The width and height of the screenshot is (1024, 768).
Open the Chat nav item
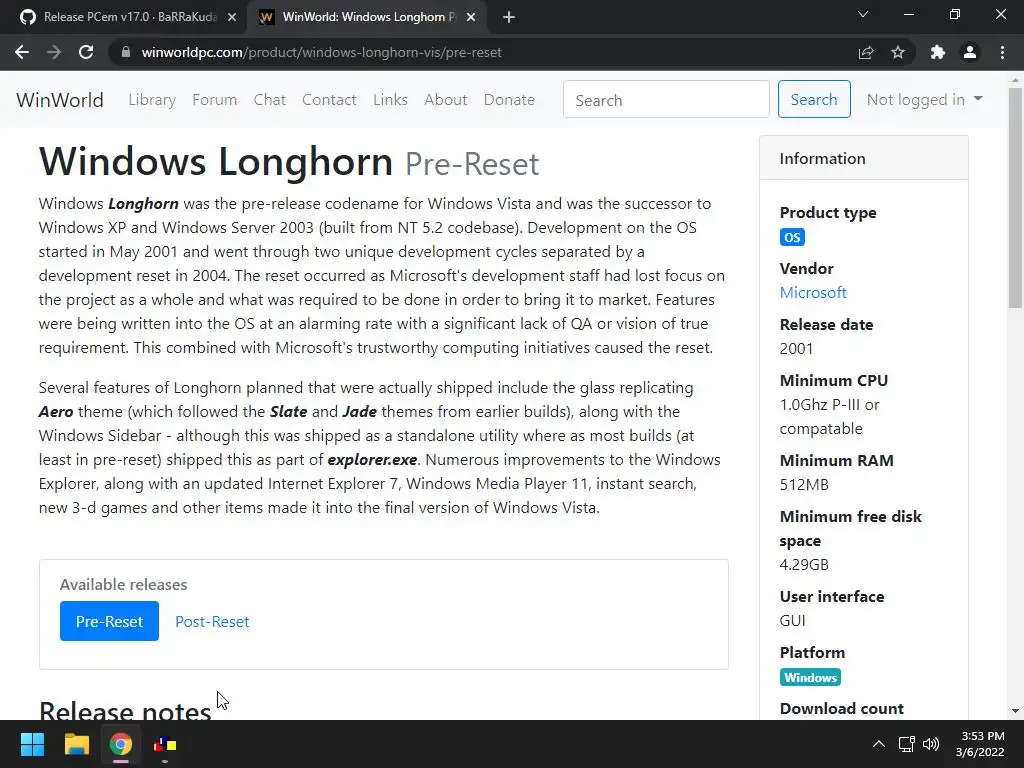[x=270, y=100]
